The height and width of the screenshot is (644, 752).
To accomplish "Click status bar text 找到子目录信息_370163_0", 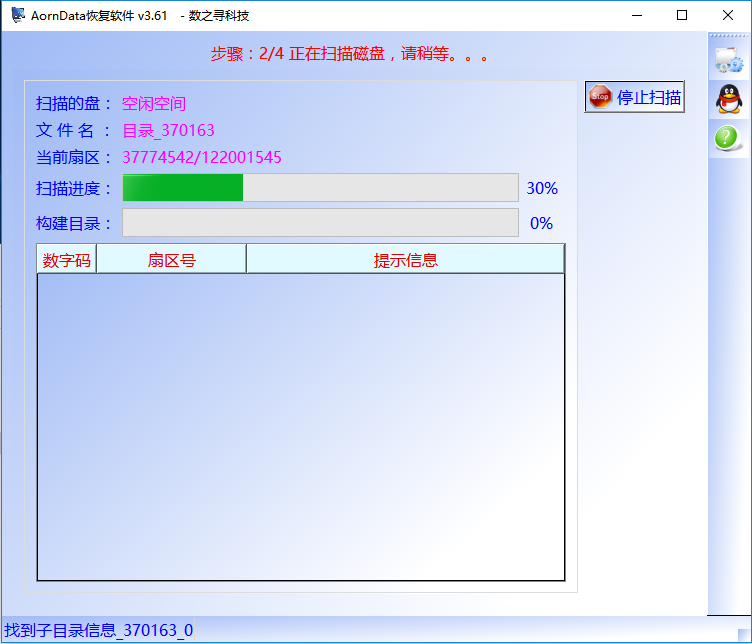I will point(98,630).
